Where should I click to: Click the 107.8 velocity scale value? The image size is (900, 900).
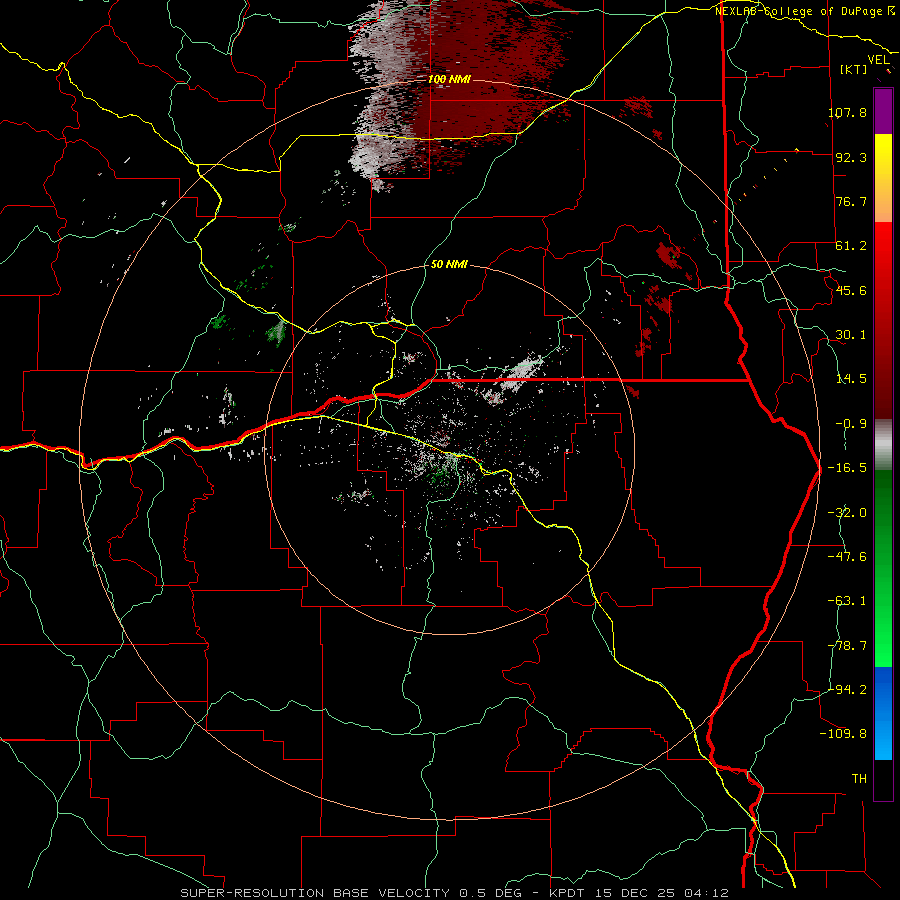click(847, 112)
